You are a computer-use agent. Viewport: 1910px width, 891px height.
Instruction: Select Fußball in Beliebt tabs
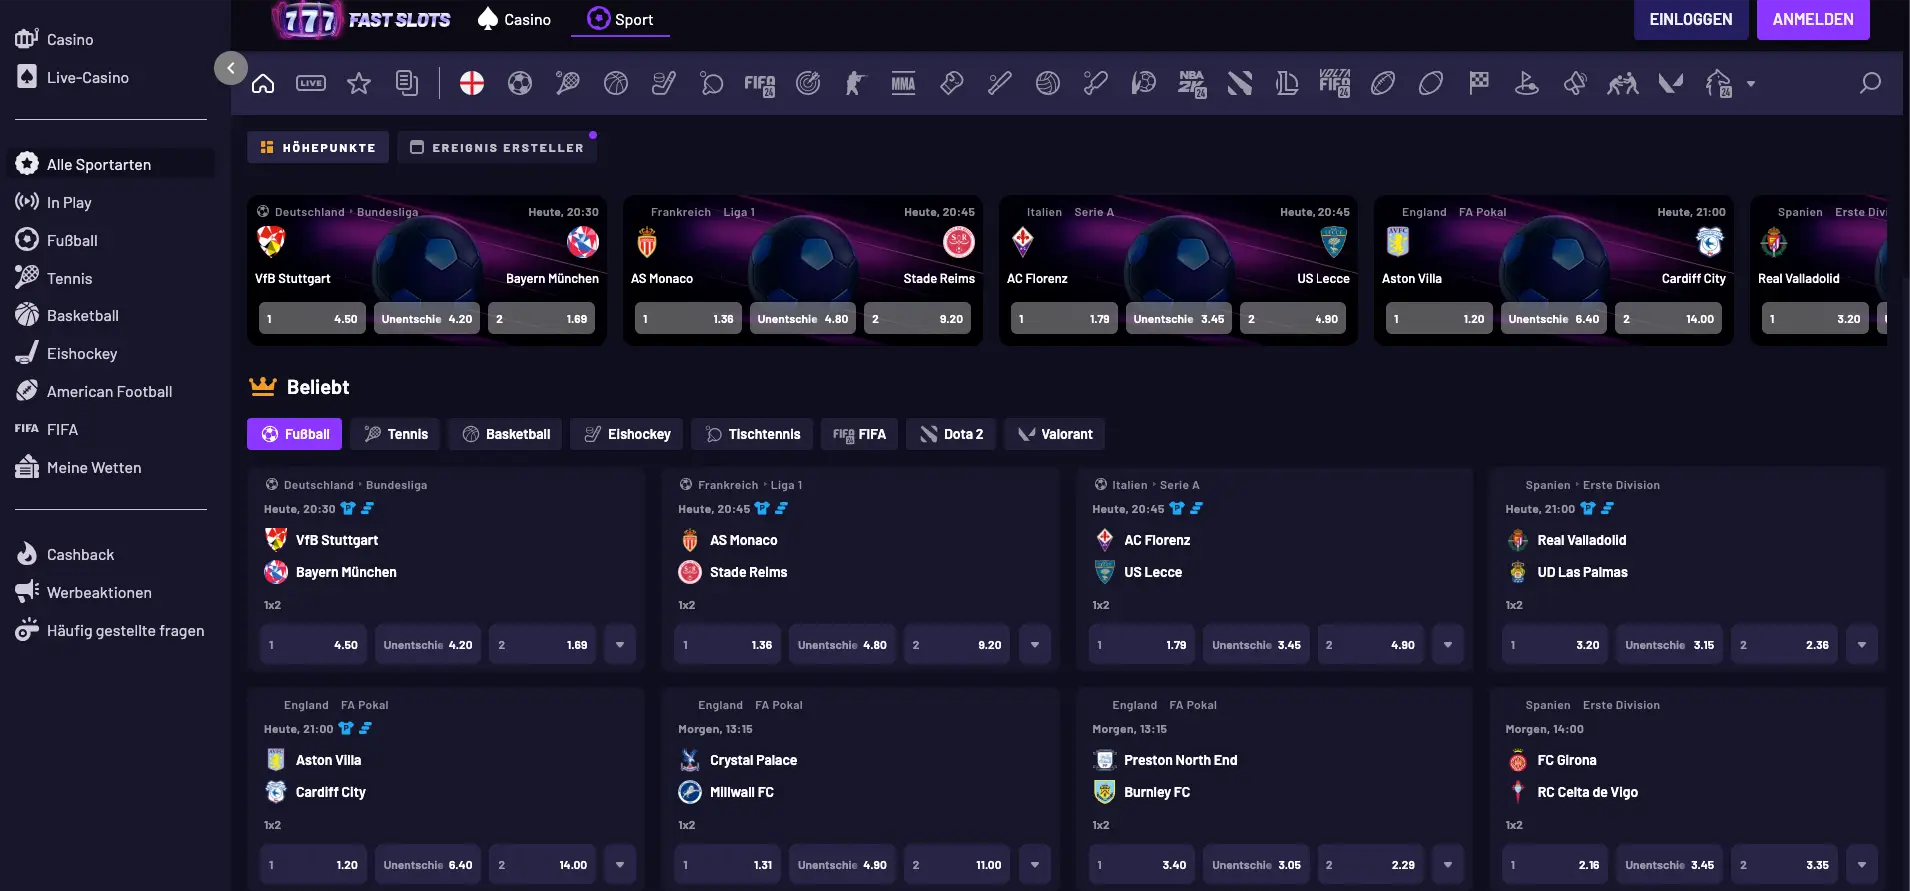point(295,434)
